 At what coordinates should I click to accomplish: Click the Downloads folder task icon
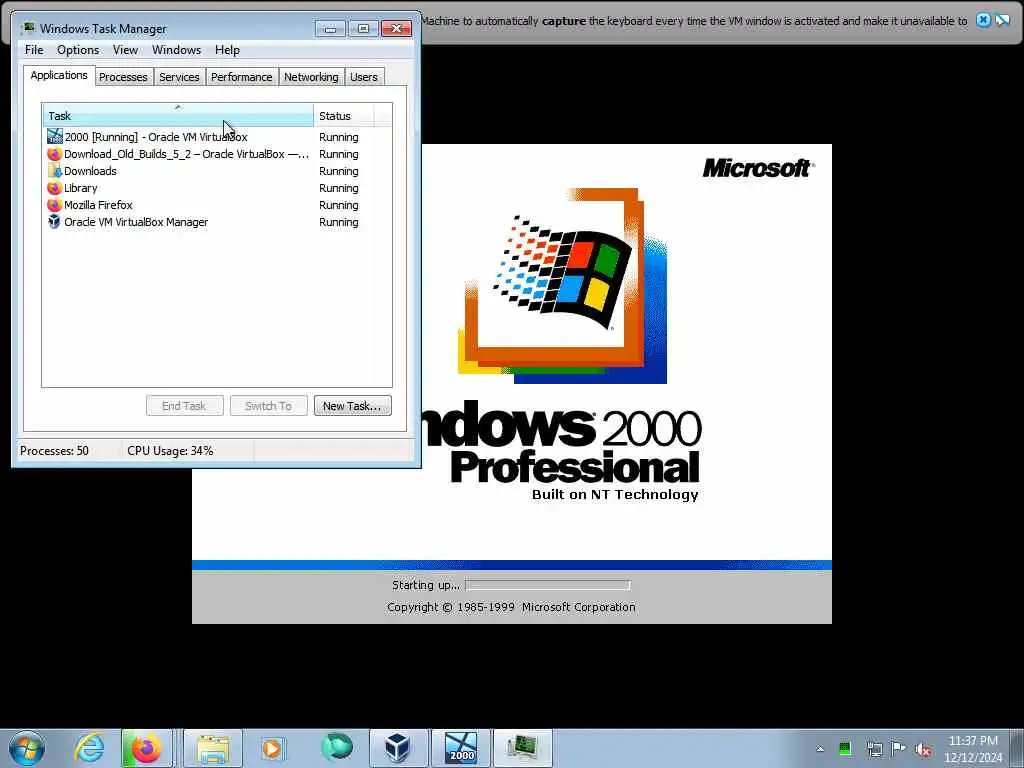(x=54, y=171)
